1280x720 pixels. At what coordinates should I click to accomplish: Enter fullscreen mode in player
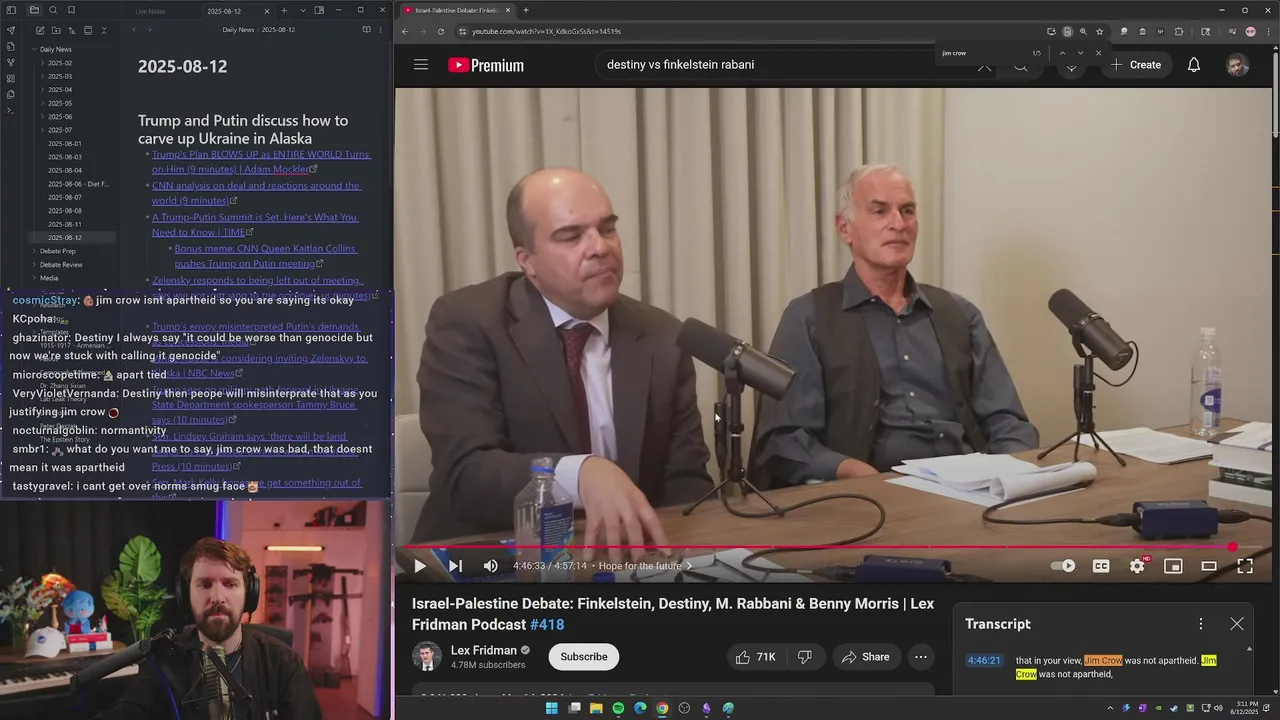pos(1245,566)
